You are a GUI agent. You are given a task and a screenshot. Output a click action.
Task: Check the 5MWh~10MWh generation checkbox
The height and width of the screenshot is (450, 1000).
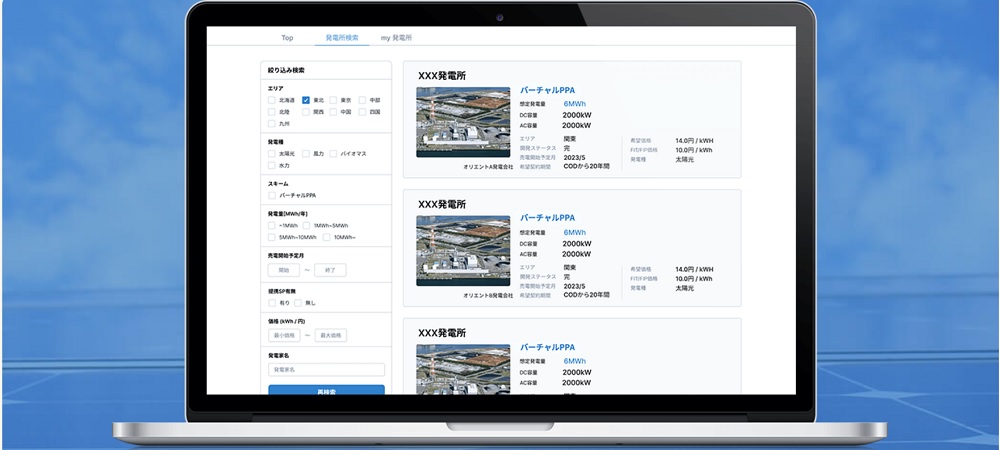click(x=272, y=237)
